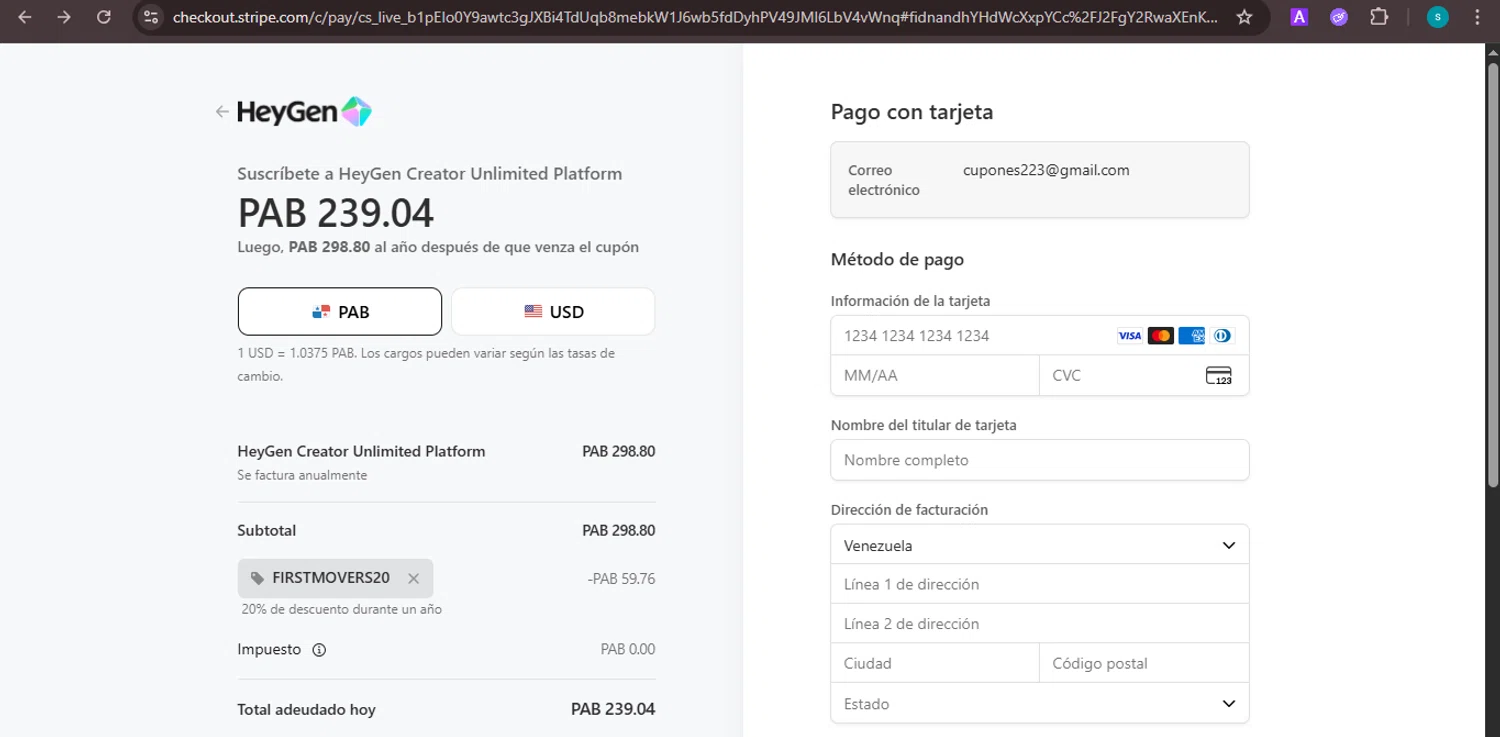Click the Mastercard logo
The image size is (1500, 737).
tap(1160, 336)
